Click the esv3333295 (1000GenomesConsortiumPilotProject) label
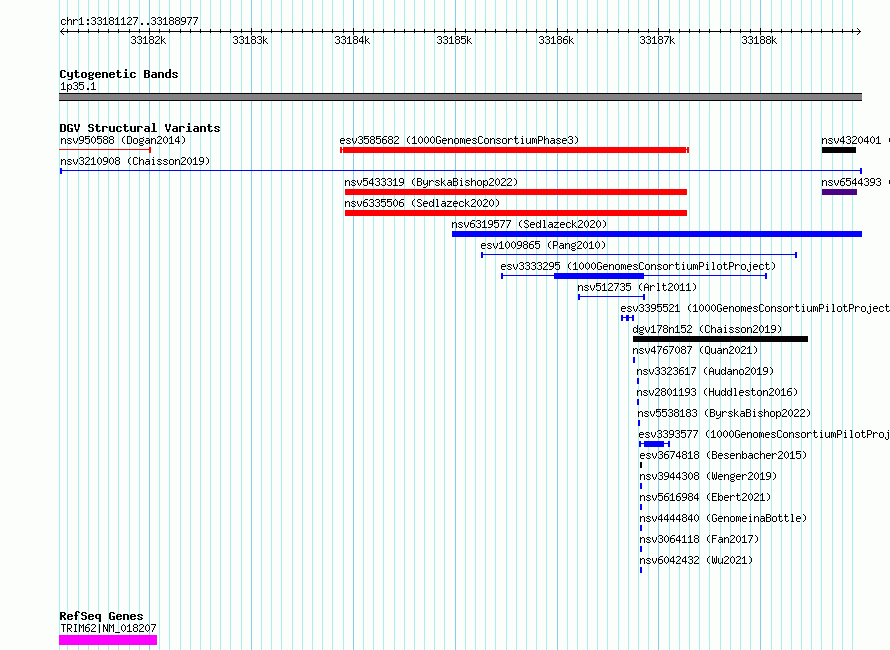The width and height of the screenshot is (890, 650). coord(638,266)
